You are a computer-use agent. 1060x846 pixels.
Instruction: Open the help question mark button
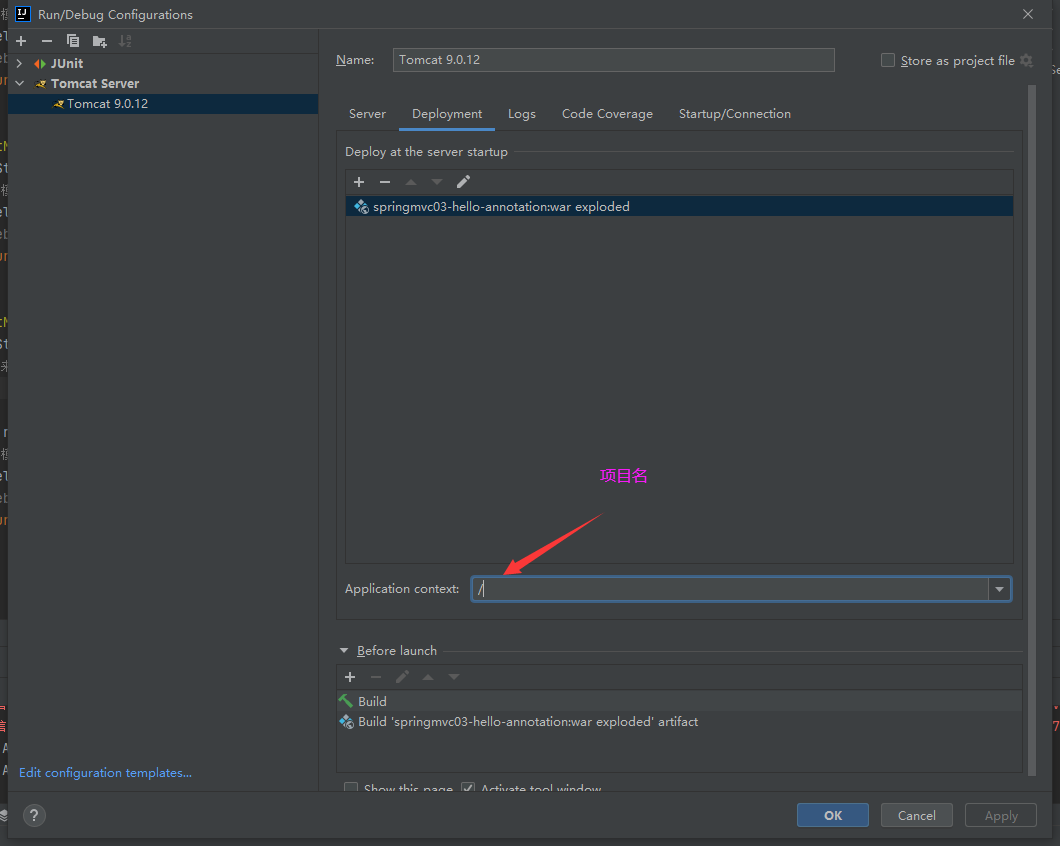point(34,815)
